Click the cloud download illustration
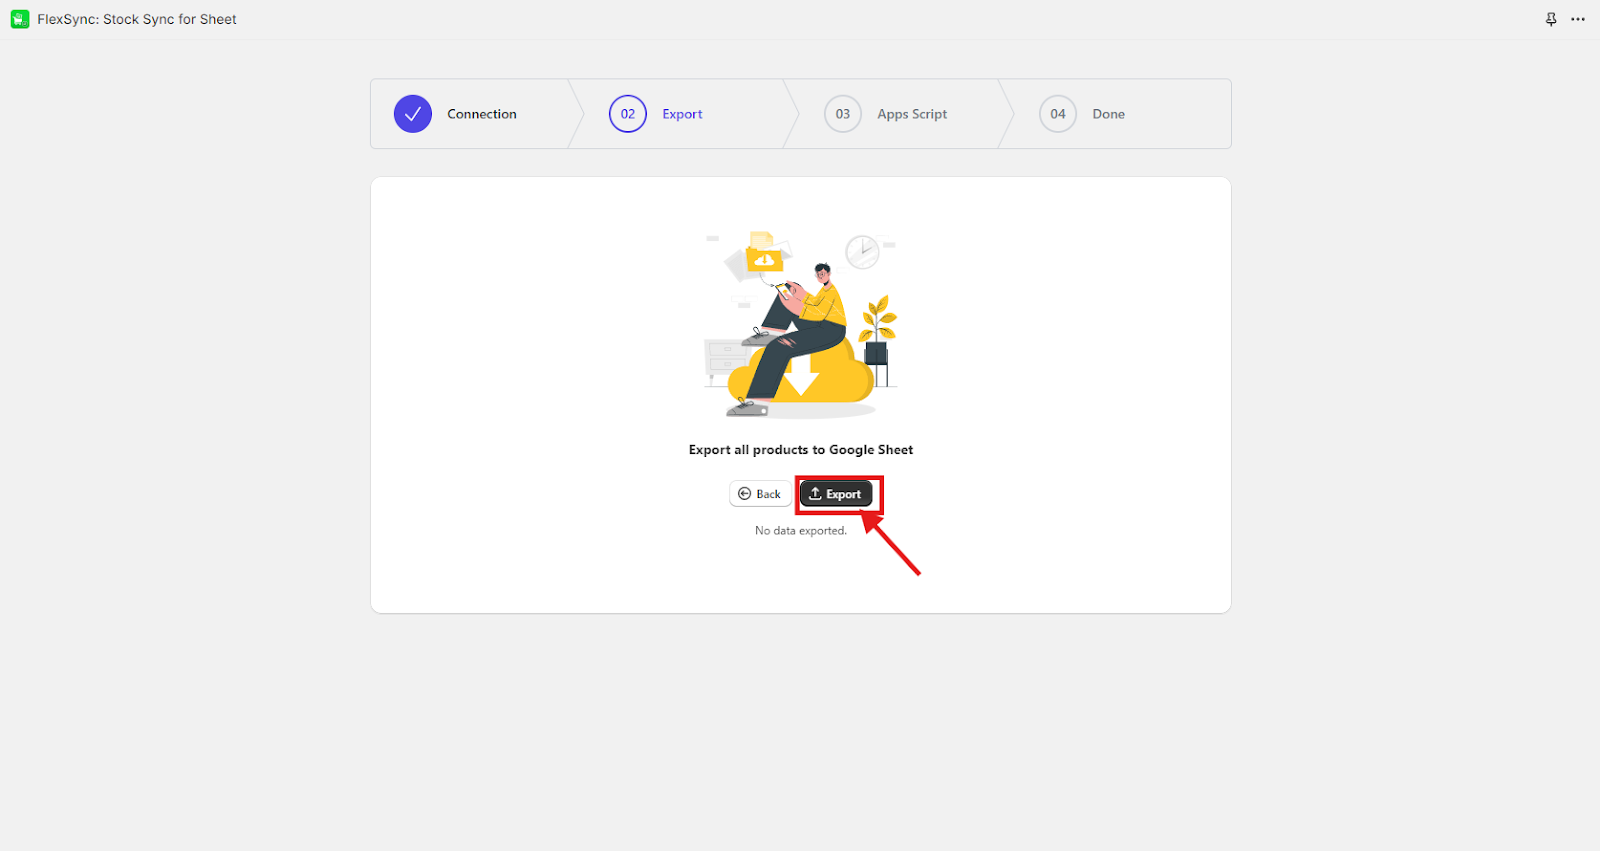Viewport: 1600px width, 851px height. point(801,323)
